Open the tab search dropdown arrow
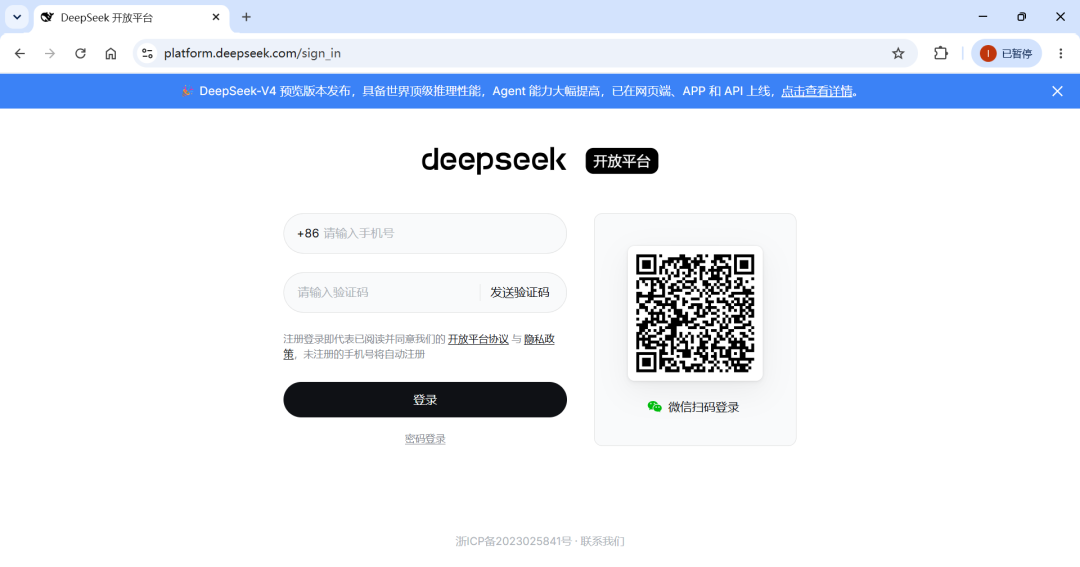 coord(17,17)
